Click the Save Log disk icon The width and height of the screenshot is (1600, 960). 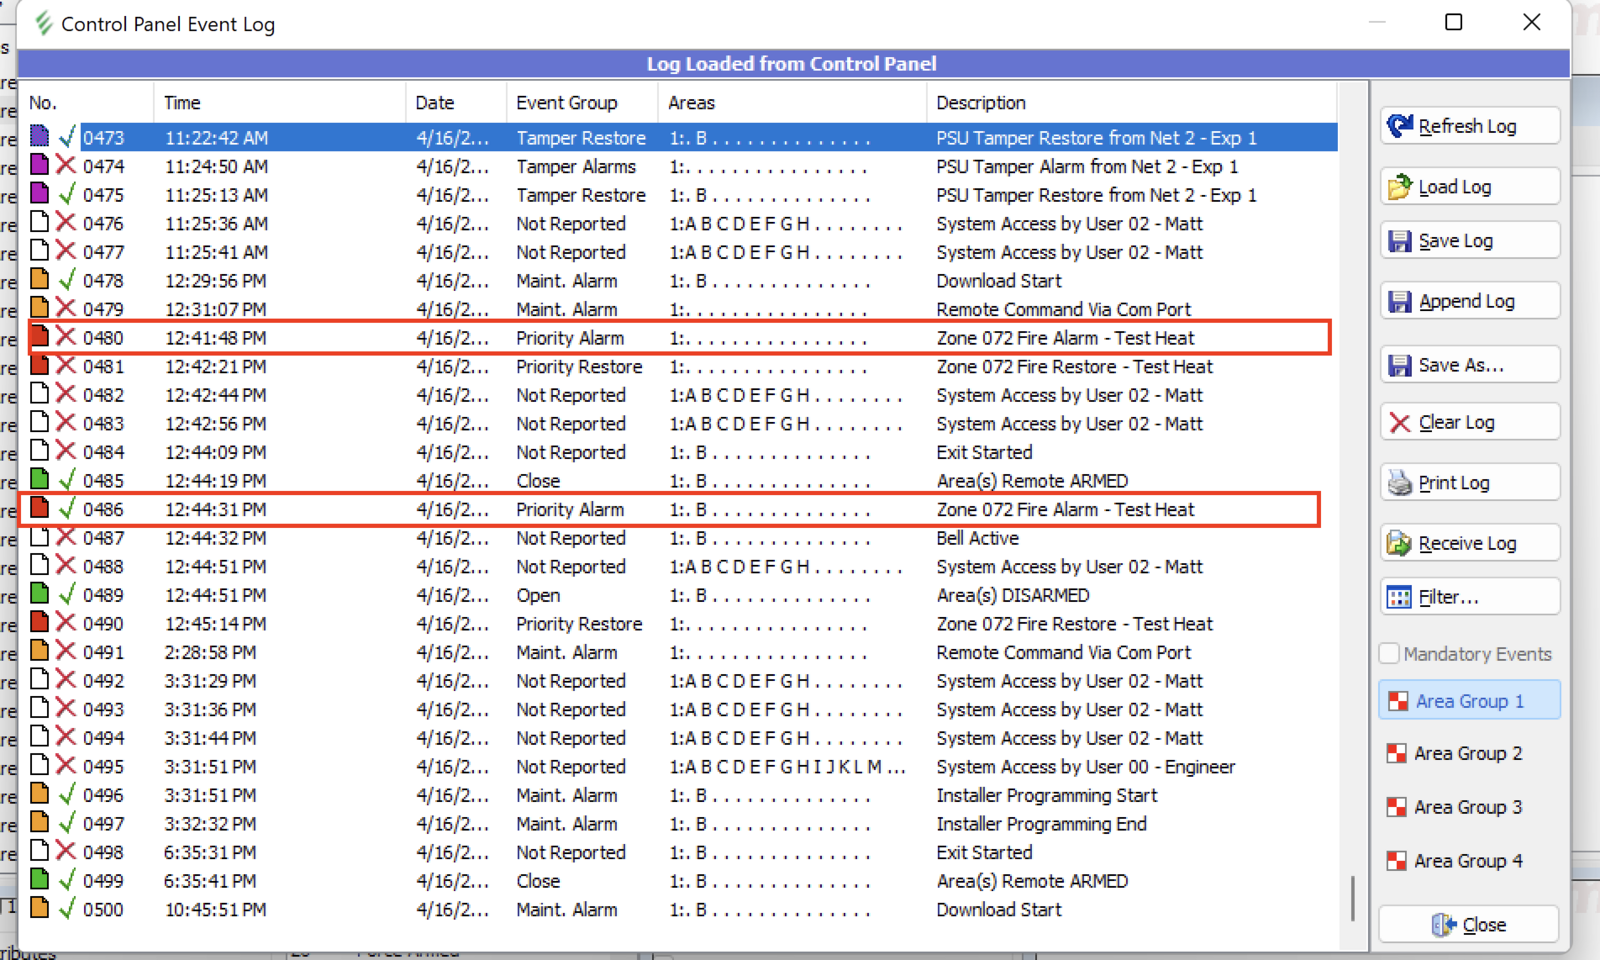[x=1400, y=241]
